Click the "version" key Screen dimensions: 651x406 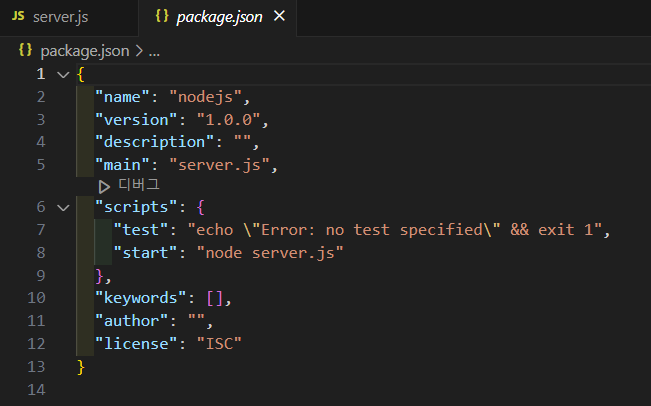point(136,120)
